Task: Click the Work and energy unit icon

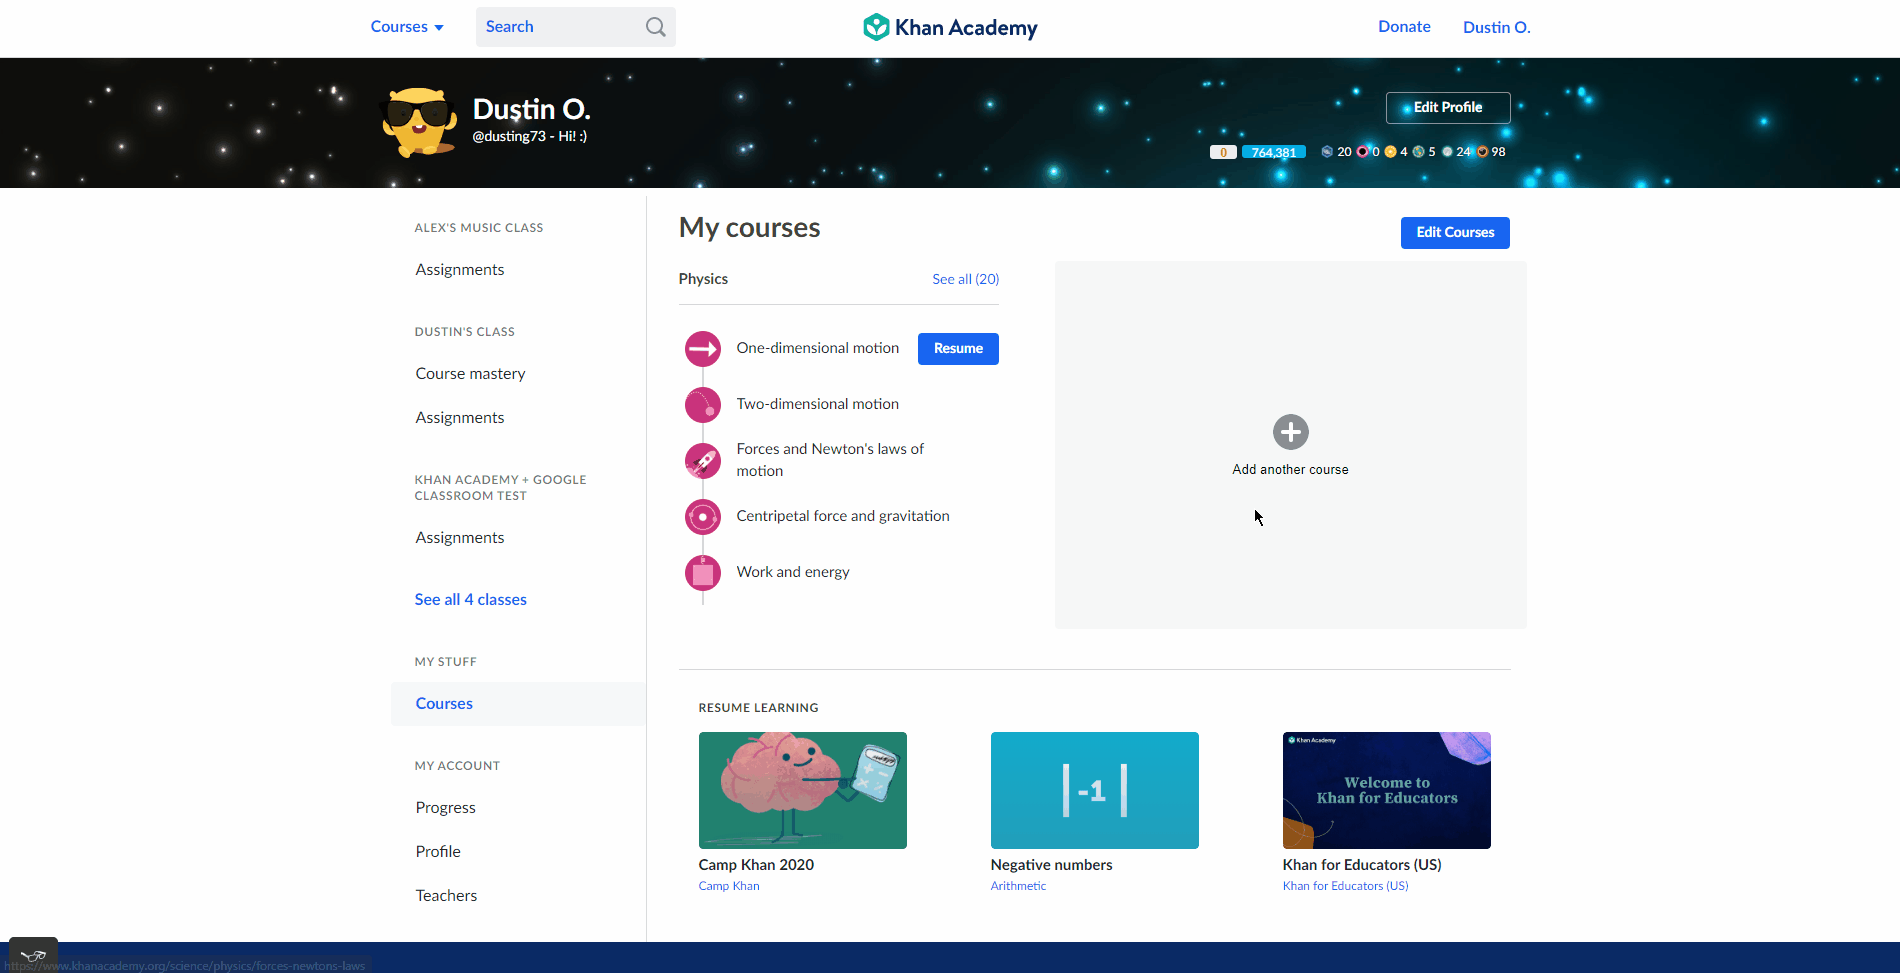Action: coord(703,573)
